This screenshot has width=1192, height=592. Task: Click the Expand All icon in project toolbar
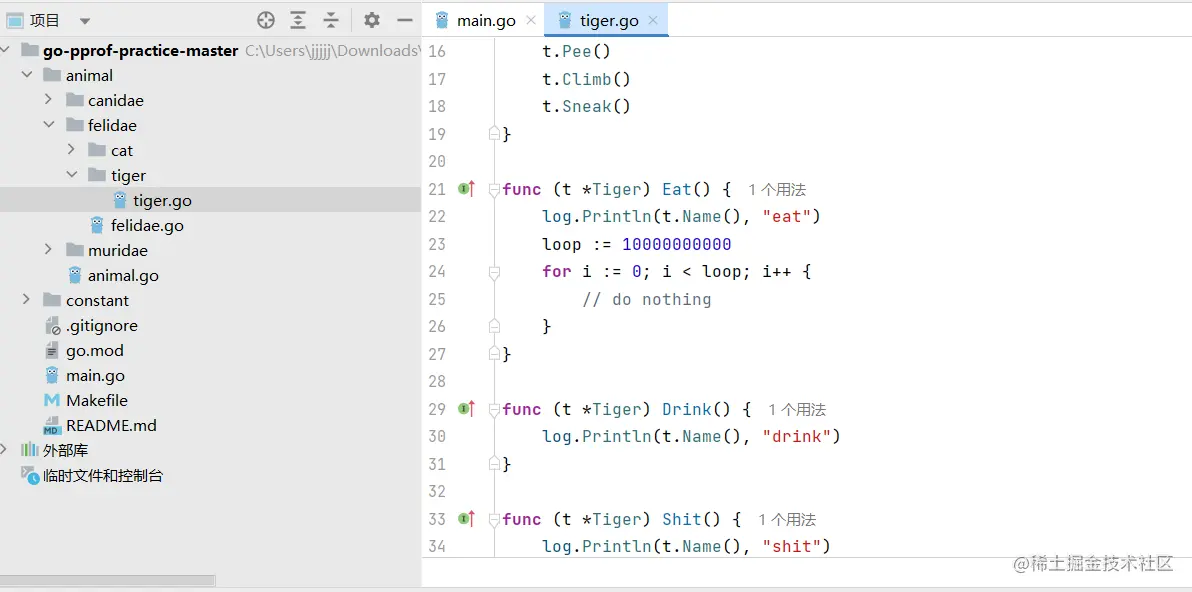298,21
